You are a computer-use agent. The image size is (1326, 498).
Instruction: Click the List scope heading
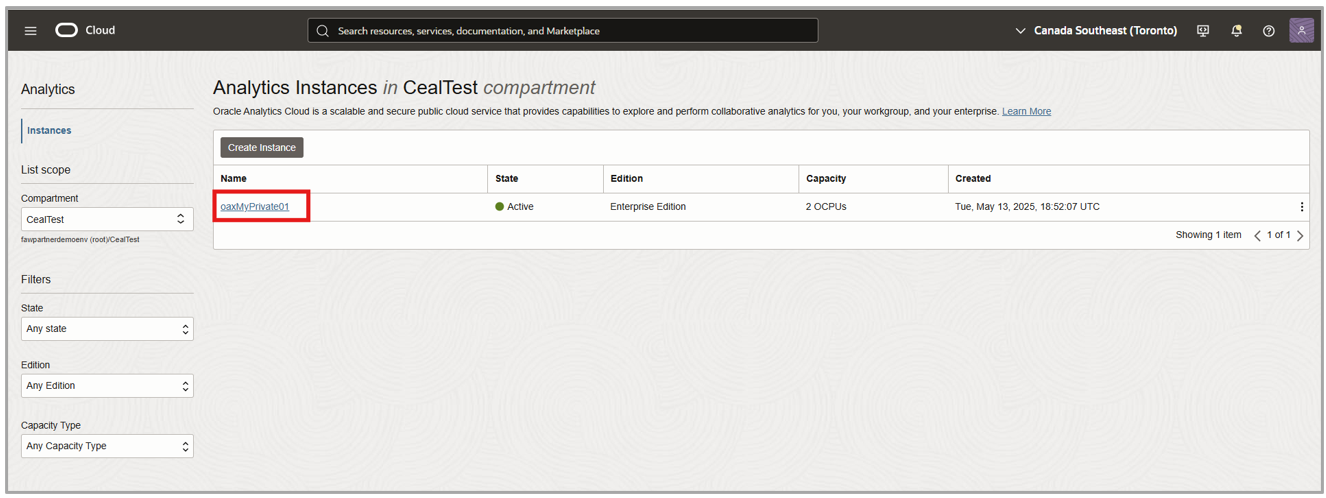tap(46, 170)
